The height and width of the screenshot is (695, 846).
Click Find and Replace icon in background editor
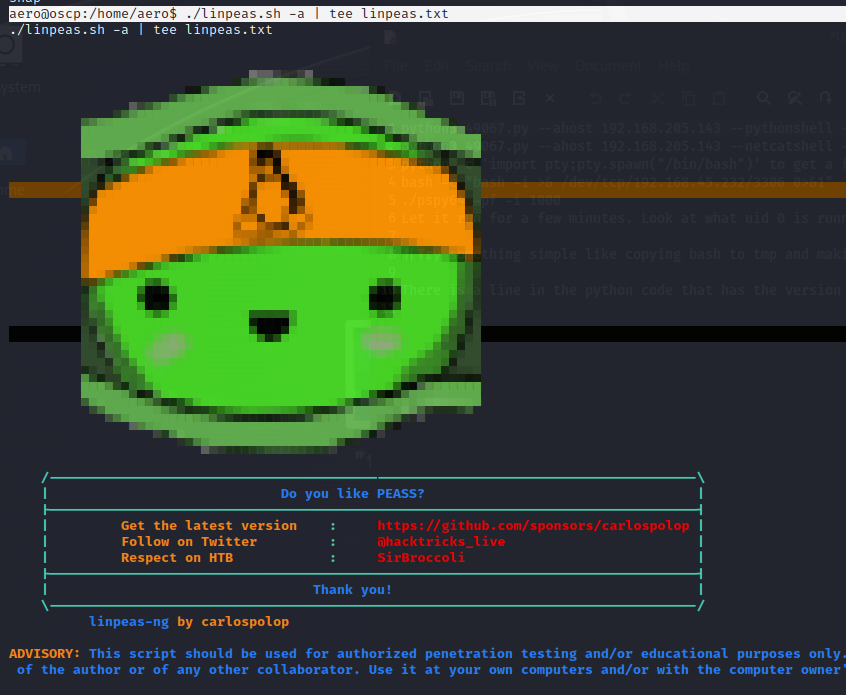[x=795, y=98]
